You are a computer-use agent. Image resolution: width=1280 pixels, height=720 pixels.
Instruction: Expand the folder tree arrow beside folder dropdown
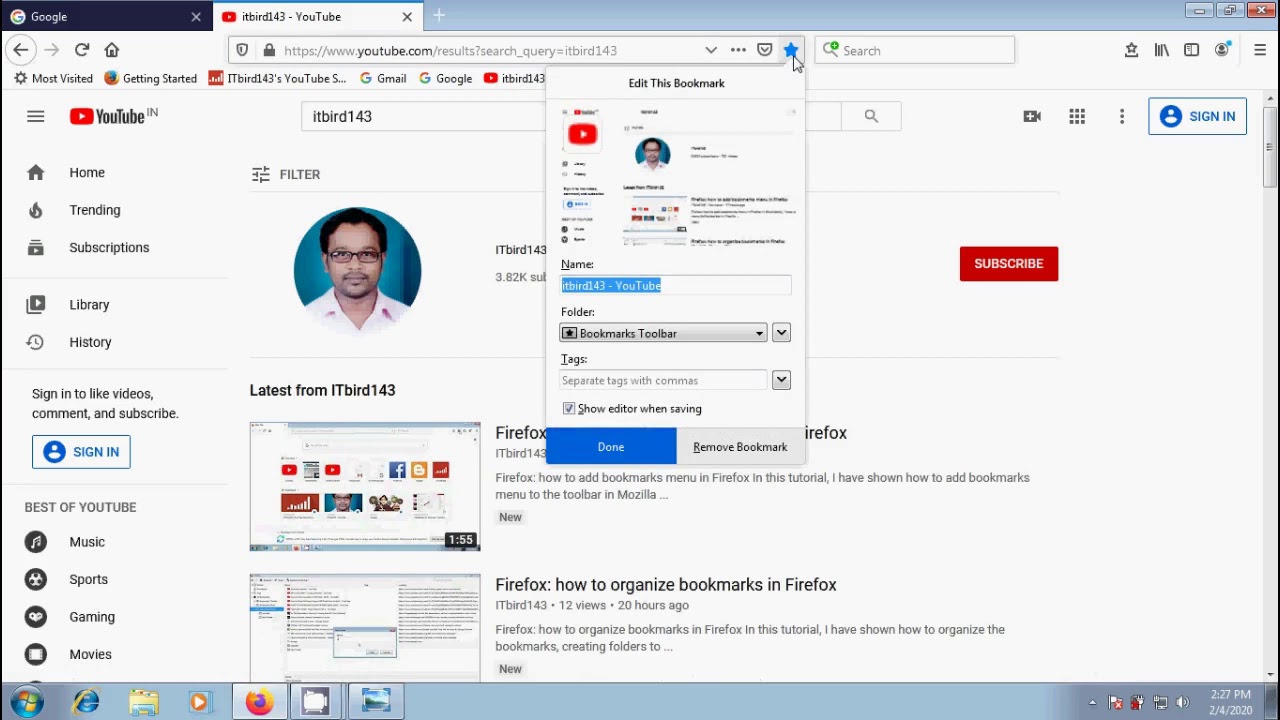(781, 333)
